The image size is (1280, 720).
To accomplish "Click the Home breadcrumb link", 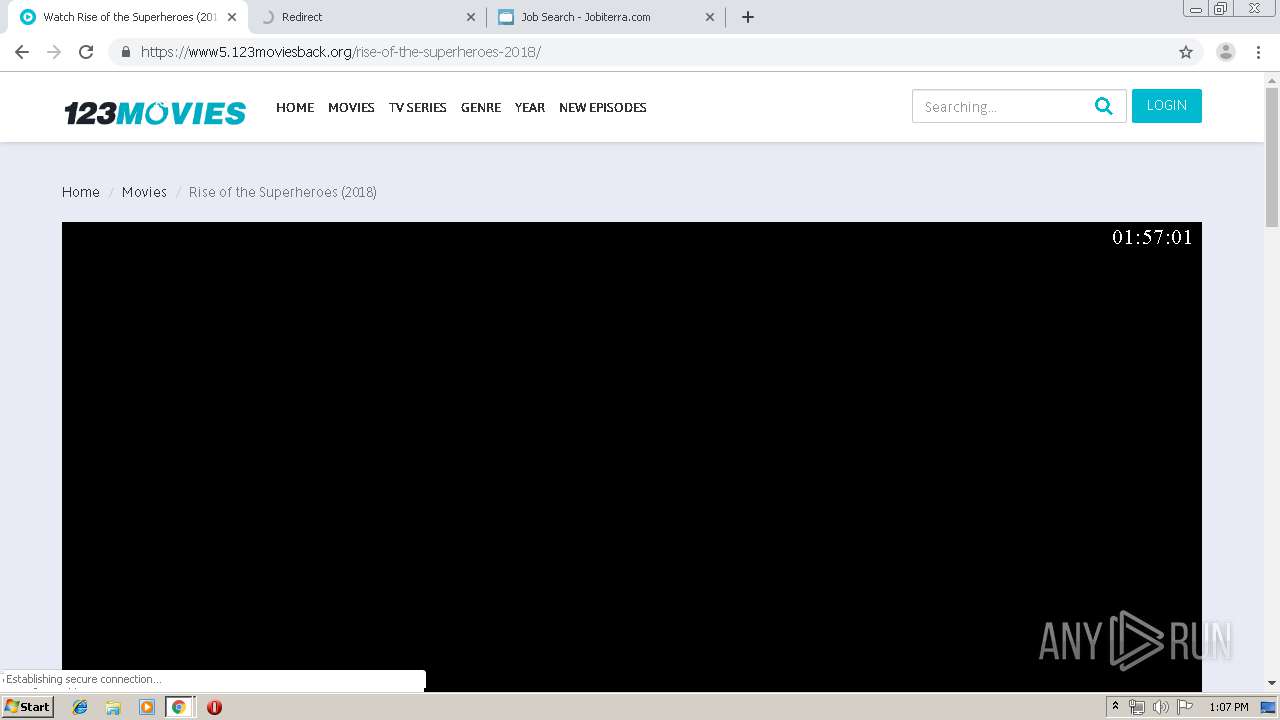I will pos(81,192).
